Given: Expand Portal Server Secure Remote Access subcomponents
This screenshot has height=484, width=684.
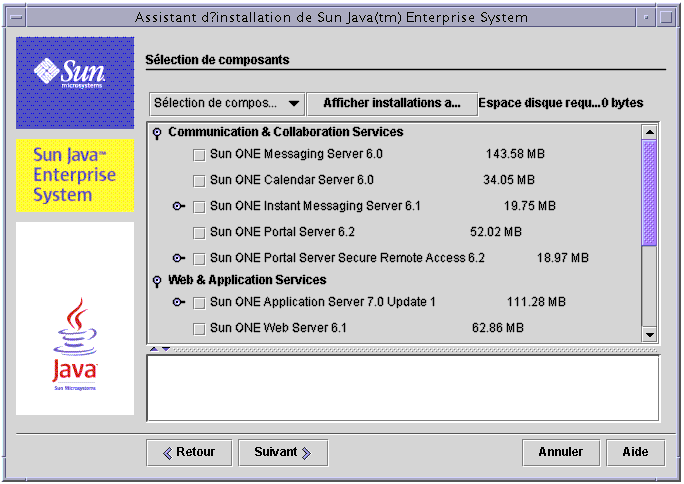Looking at the screenshot, I should [x=178, y=258].
